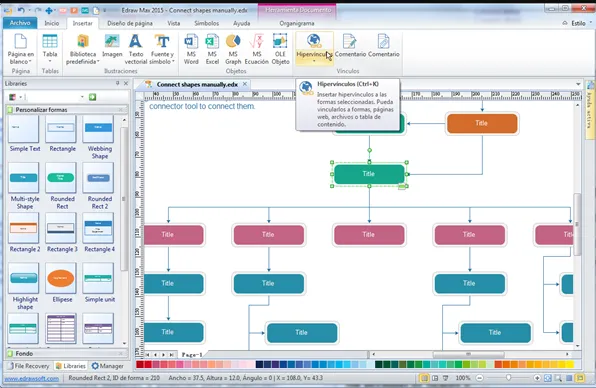Select the Ellipese shape thumbnail
Screen dimensions: 596x388
[x=61, y=278]
